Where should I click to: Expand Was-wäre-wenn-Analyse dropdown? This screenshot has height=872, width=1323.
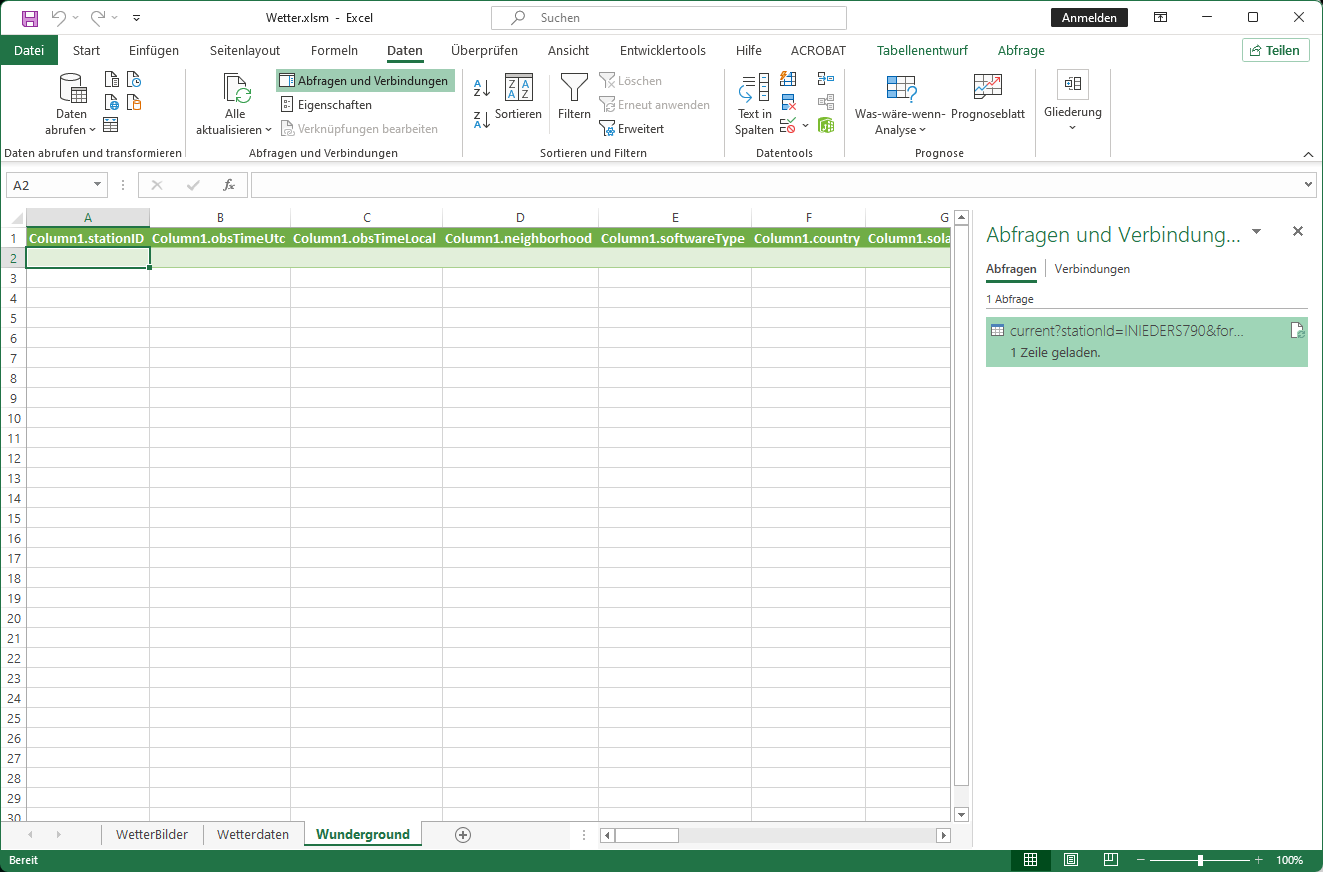[x=922, y=130]
